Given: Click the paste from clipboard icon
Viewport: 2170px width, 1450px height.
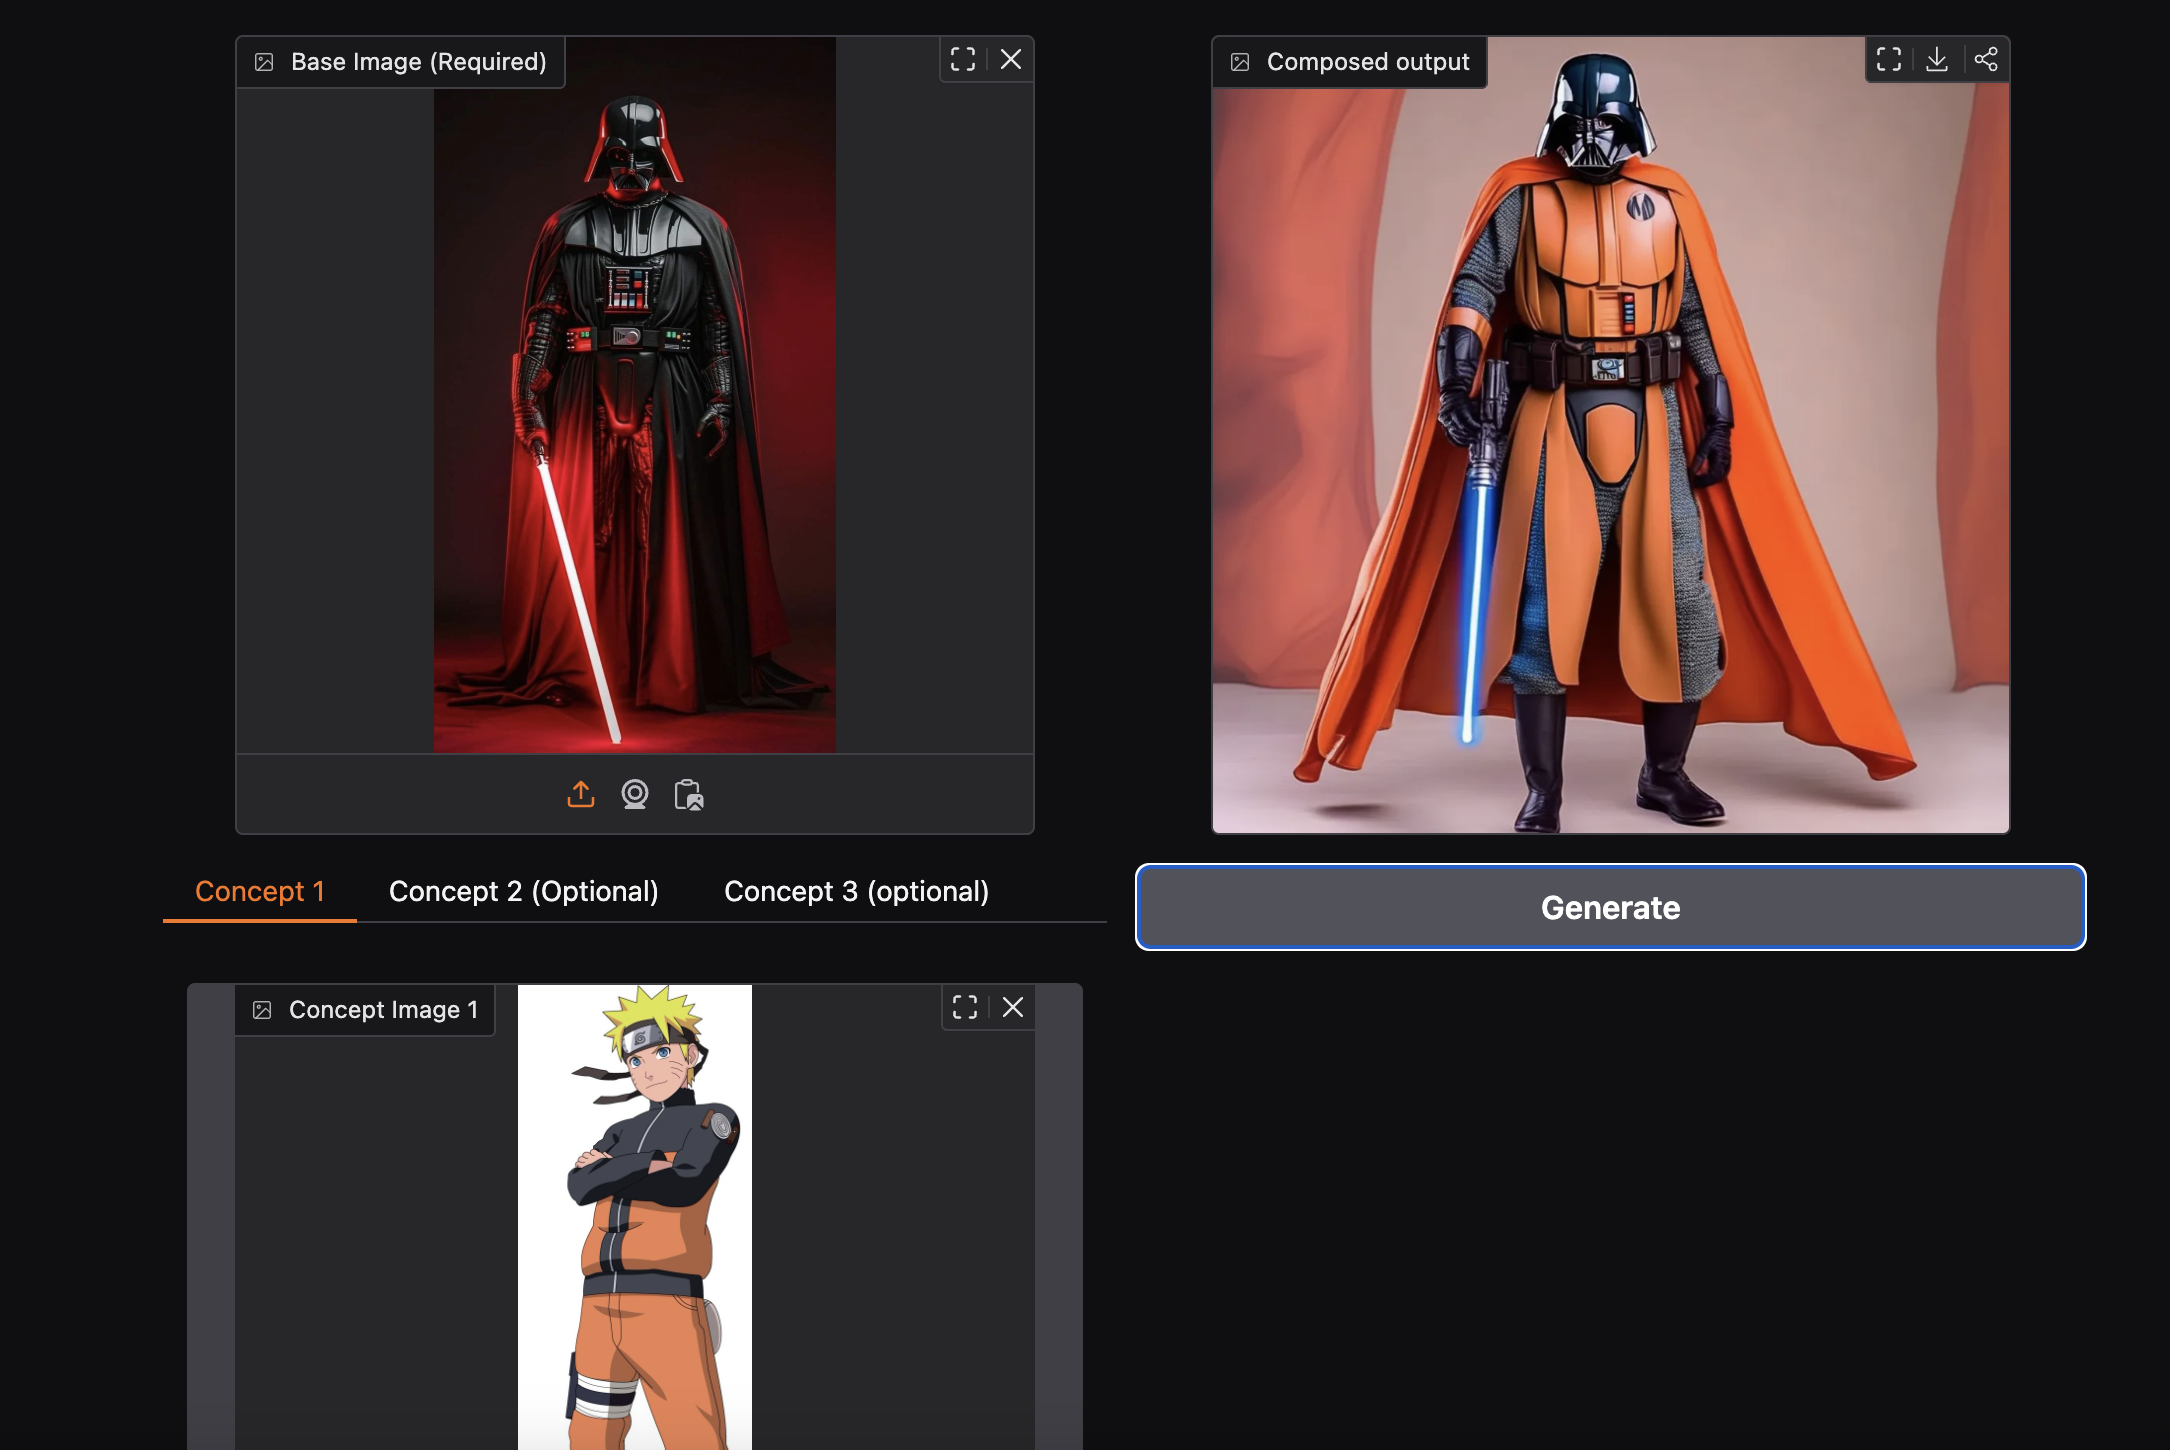Looking at the screenshot, I should pos(688,794).
